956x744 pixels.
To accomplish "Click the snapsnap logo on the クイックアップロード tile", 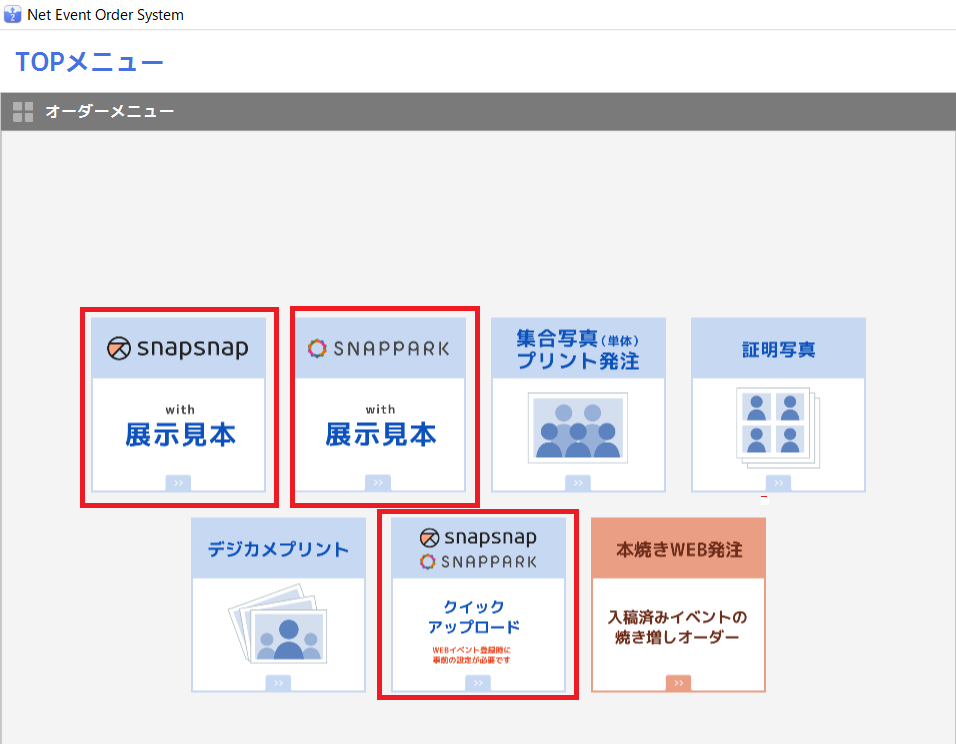I will tap(479, 537).
